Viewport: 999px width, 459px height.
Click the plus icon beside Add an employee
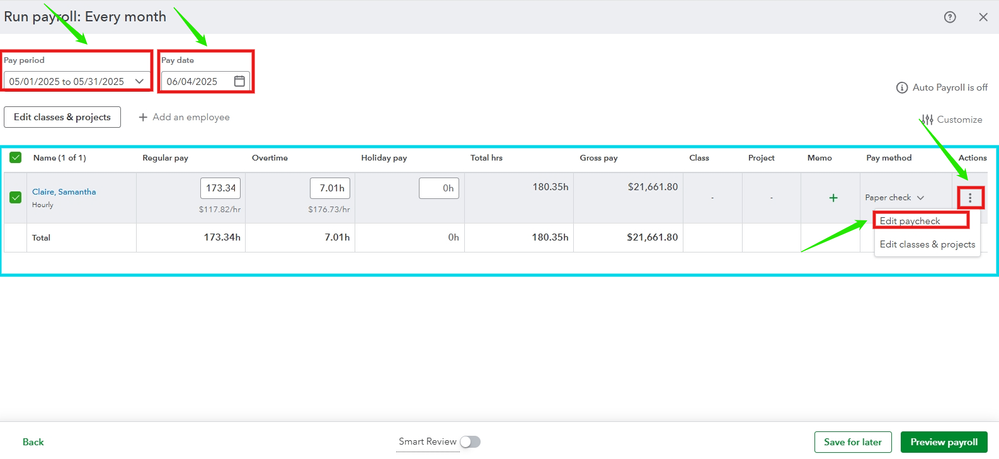click(x=143, y=117)
